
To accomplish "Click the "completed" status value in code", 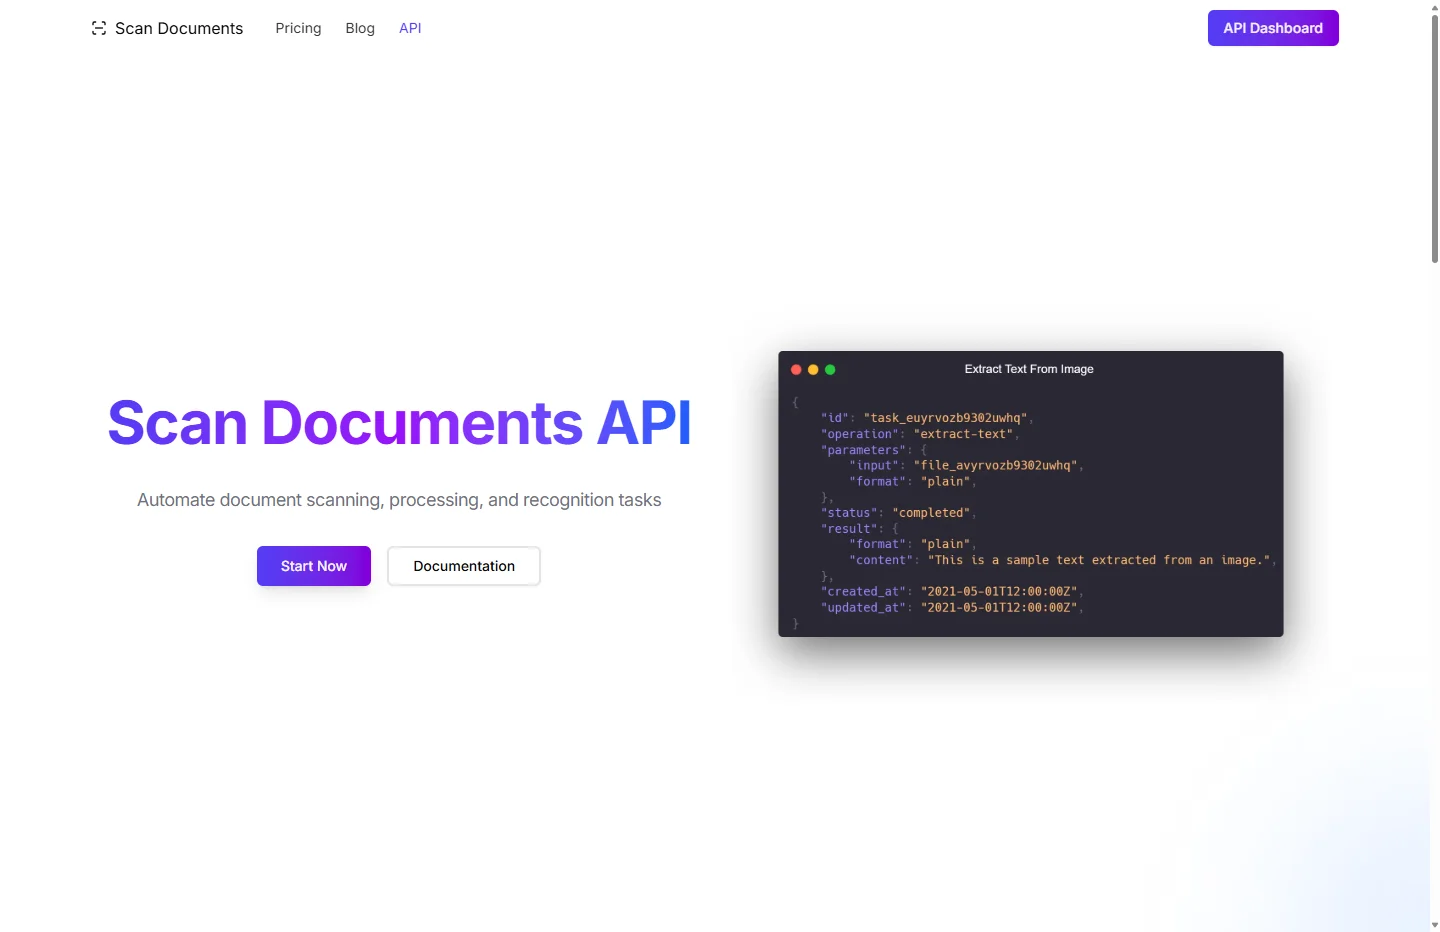I will click(x=931, y=512).
